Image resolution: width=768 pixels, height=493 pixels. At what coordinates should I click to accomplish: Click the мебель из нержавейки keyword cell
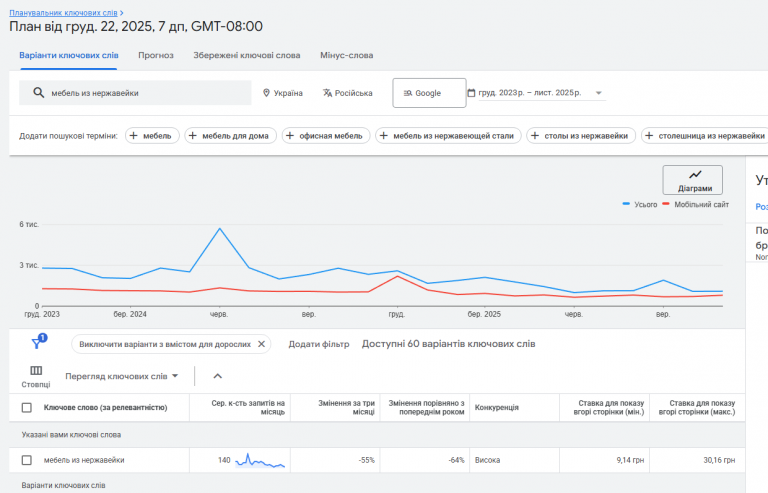pyautogui.click(x=84, y=460)
